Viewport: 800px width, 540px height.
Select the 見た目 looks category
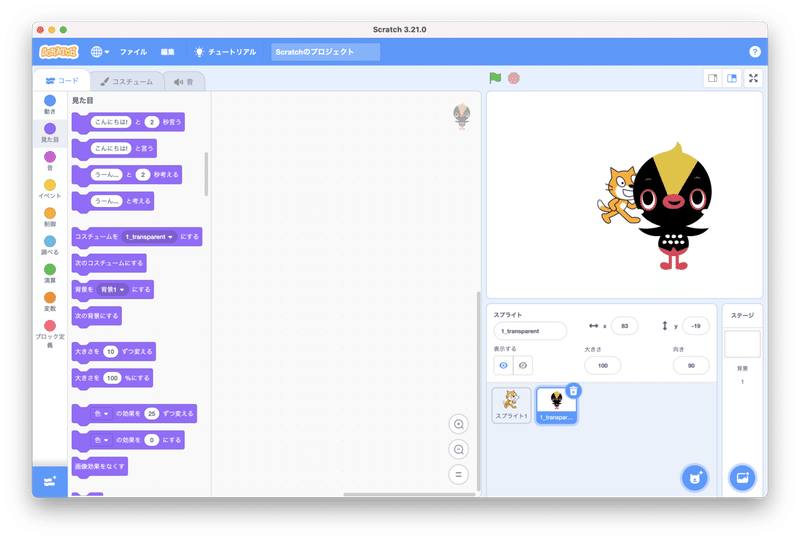(49, 133)
